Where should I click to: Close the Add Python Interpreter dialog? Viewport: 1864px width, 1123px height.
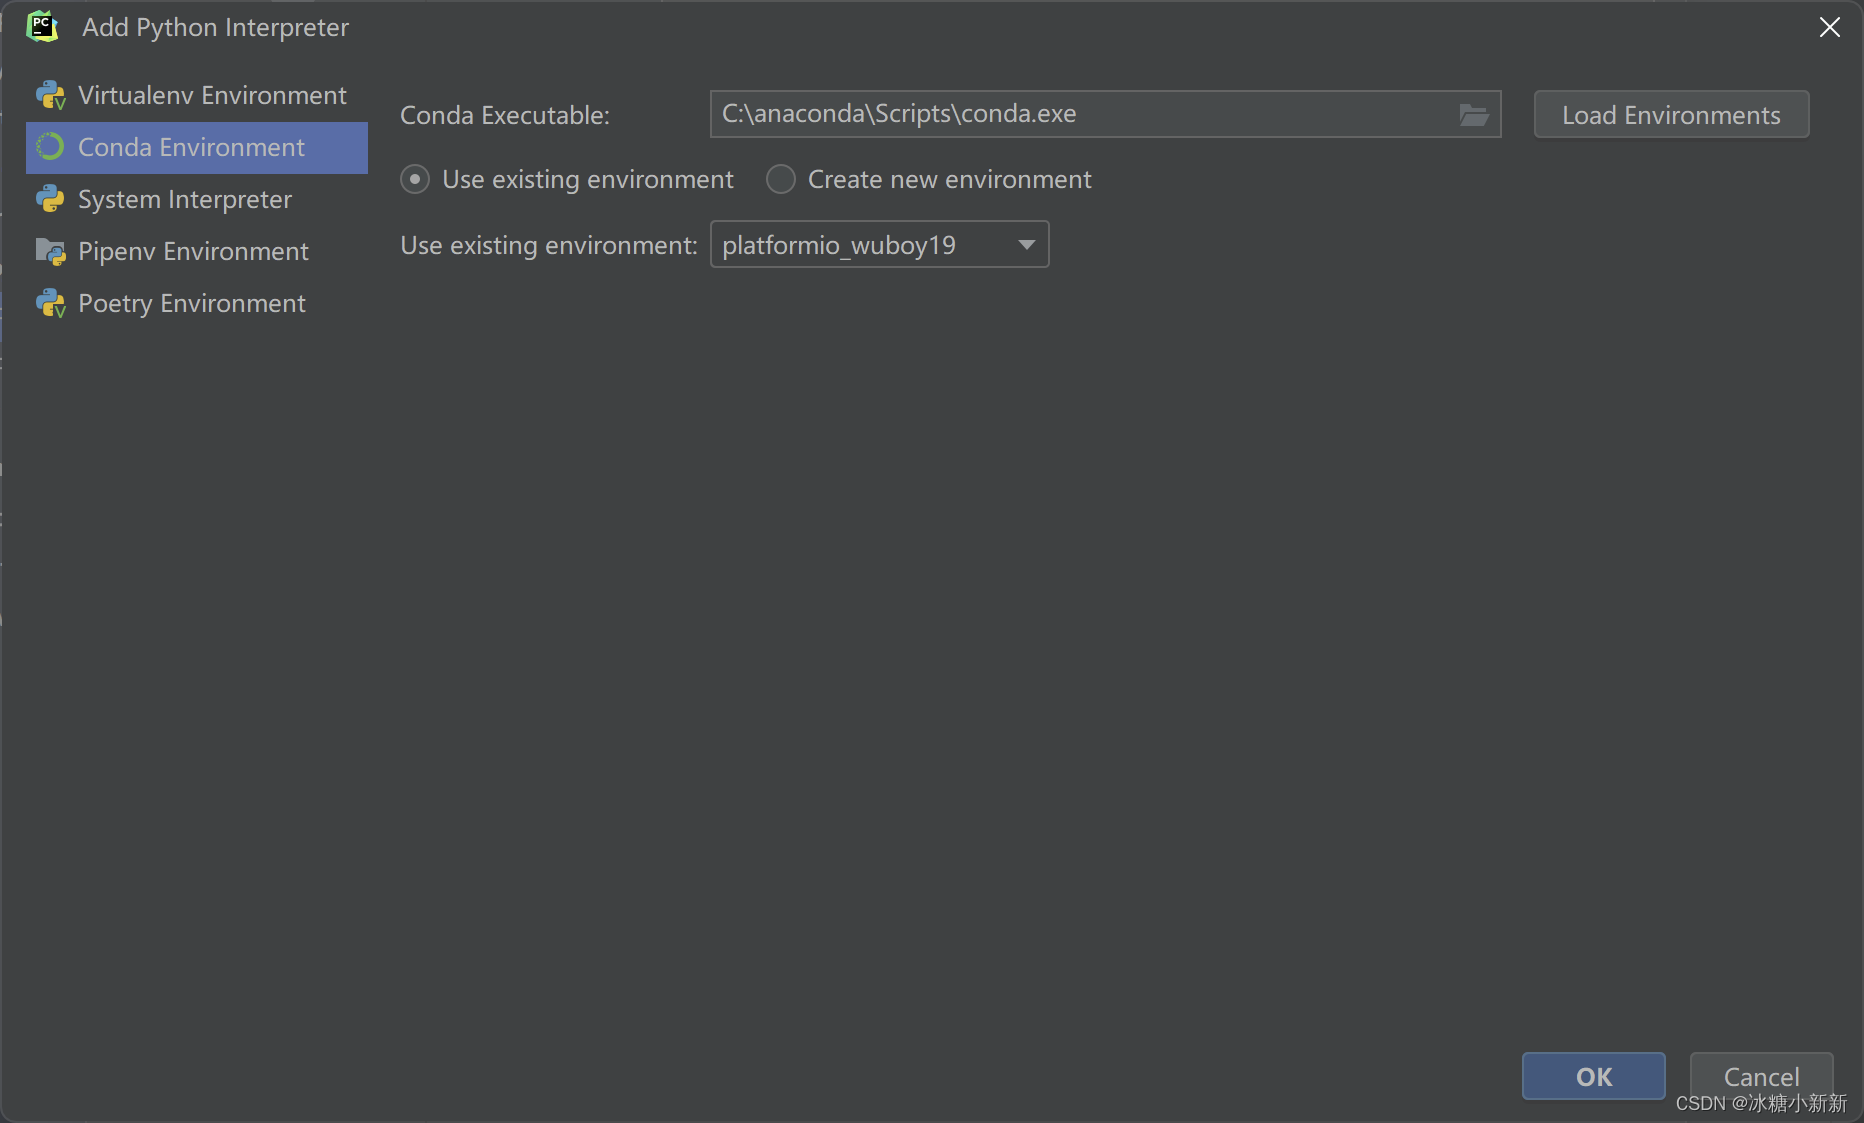[1829, 27]
